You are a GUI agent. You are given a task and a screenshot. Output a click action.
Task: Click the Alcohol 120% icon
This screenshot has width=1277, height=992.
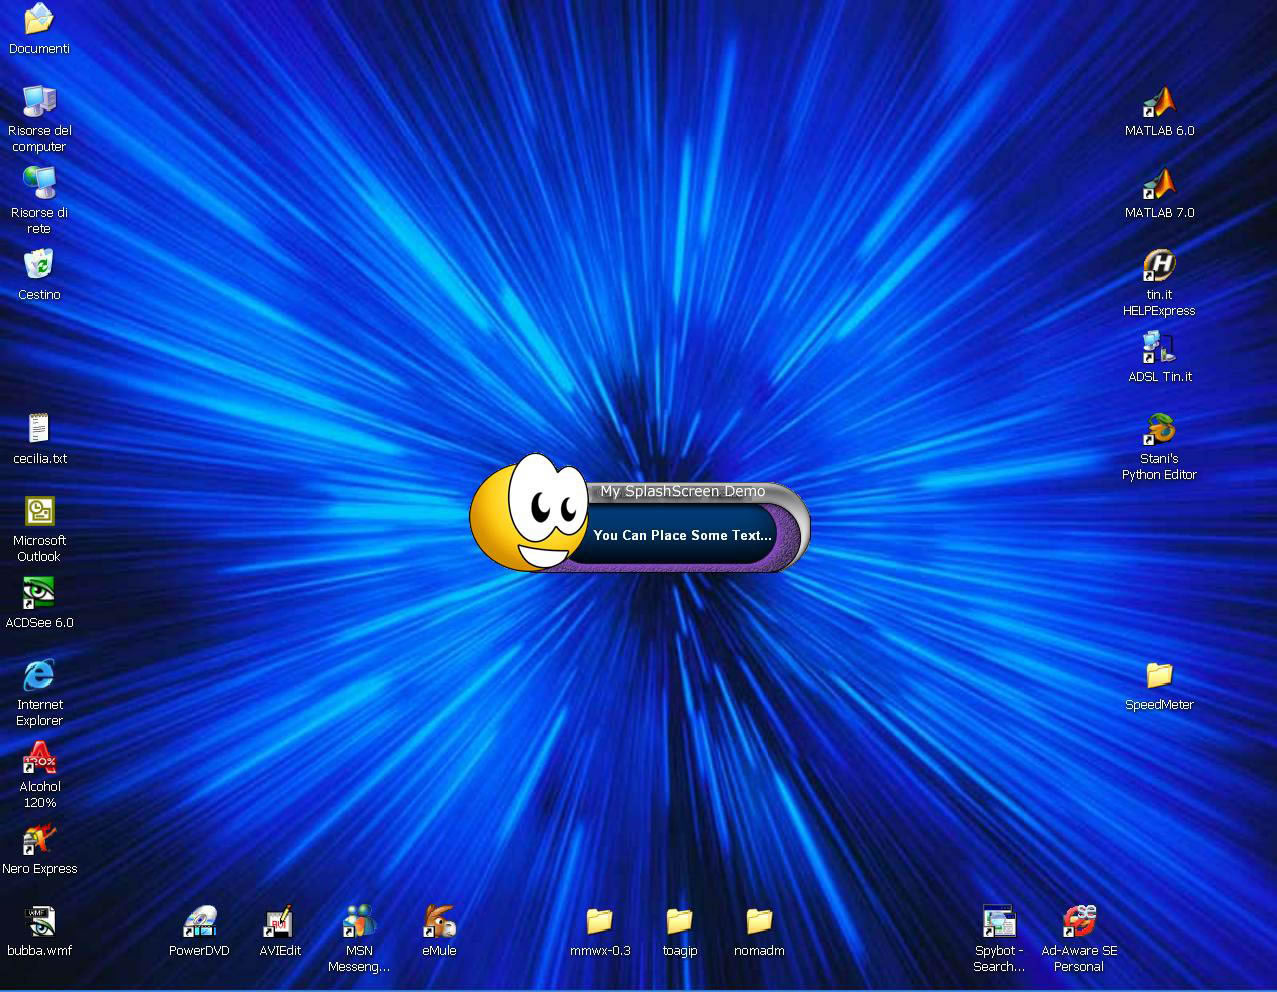[x=39, y=759]
